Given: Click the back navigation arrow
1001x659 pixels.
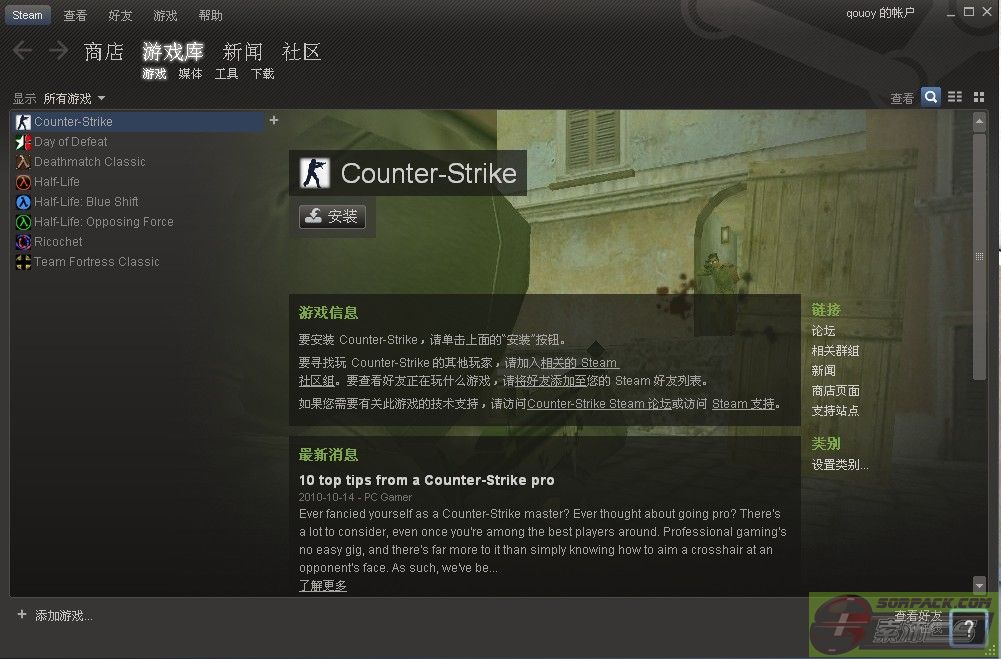Looking at the screenshot, I should click(22, 50).
